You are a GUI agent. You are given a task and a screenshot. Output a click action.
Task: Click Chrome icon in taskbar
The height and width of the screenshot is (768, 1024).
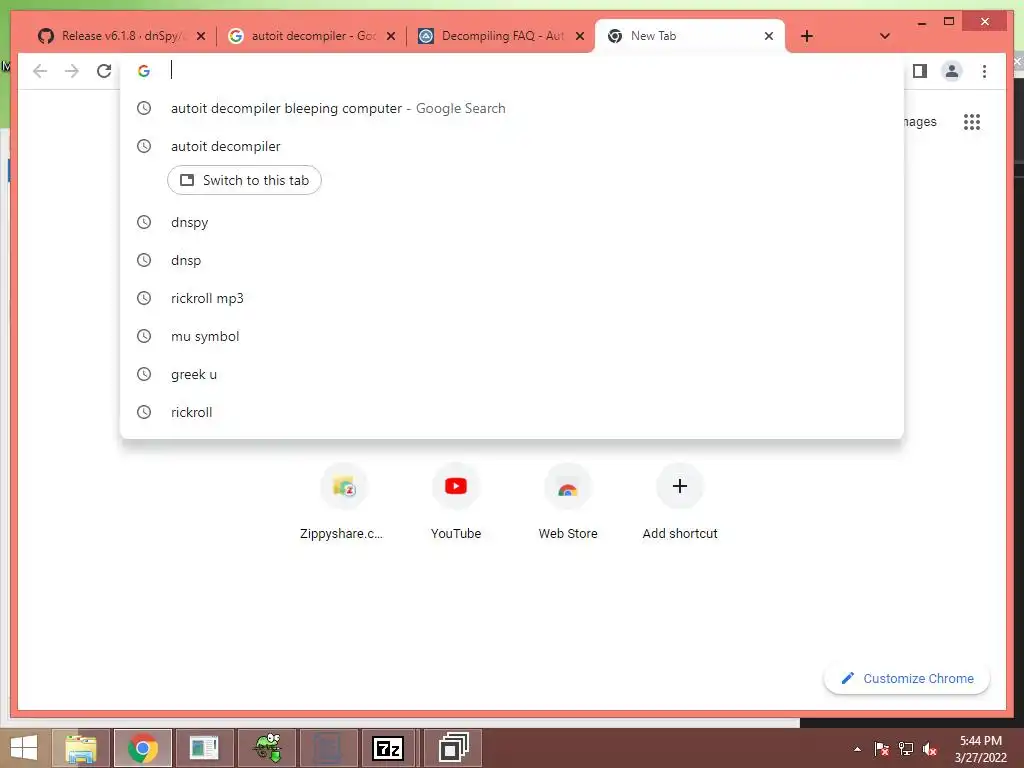pos(142,748)
